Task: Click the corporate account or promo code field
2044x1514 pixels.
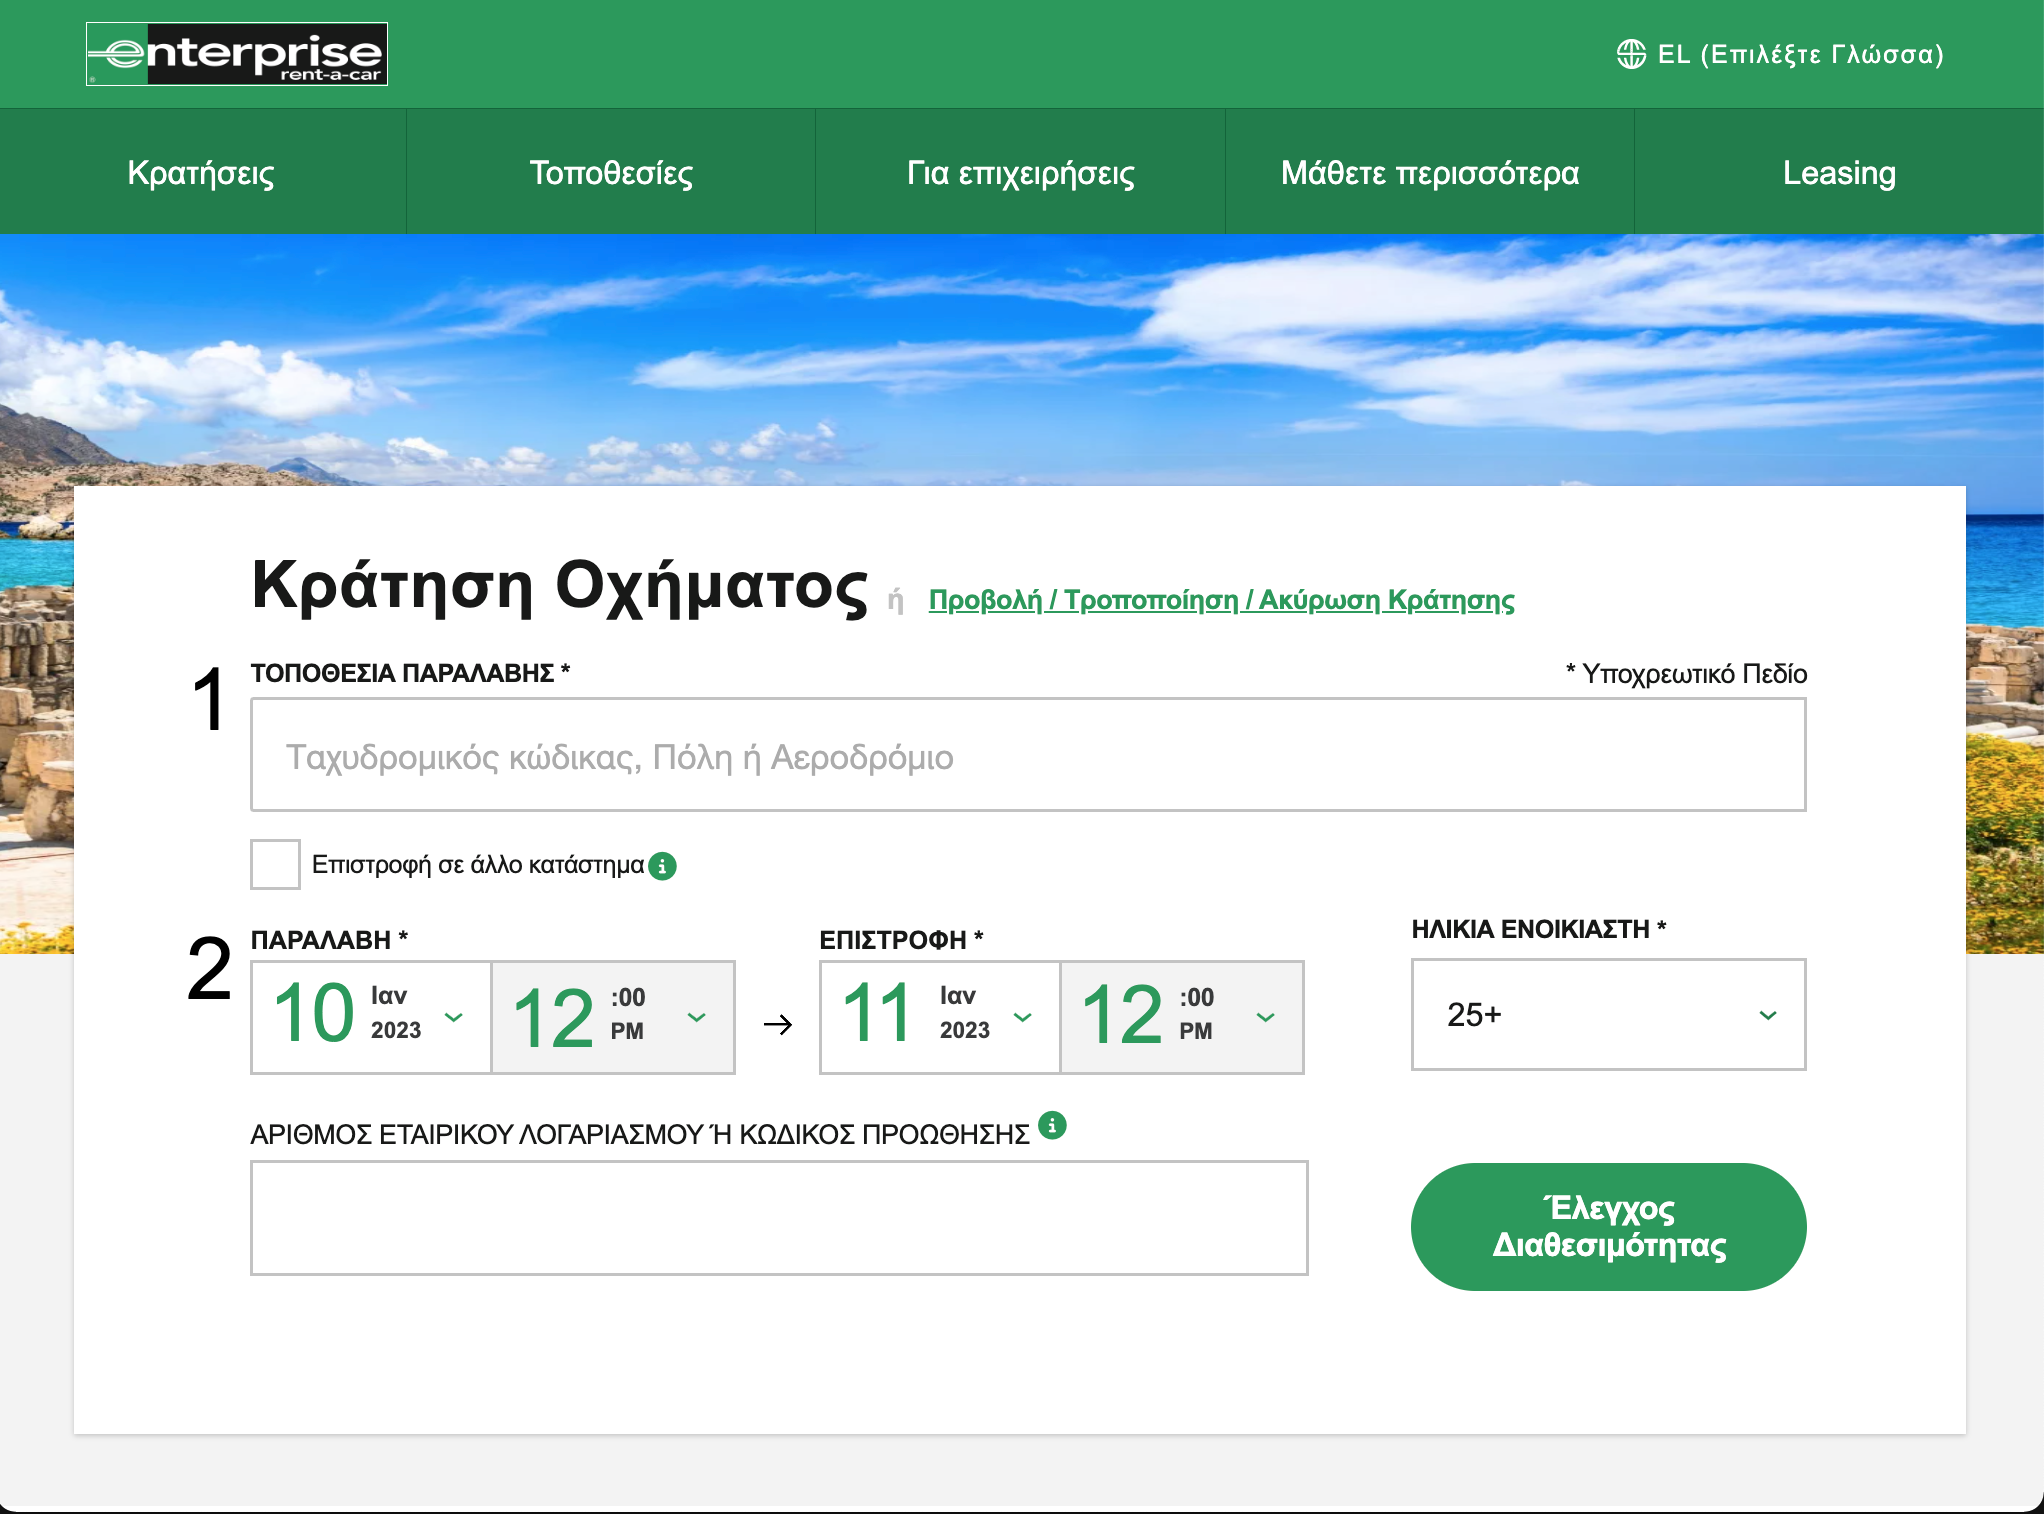Action: [x=778, y=1217]
